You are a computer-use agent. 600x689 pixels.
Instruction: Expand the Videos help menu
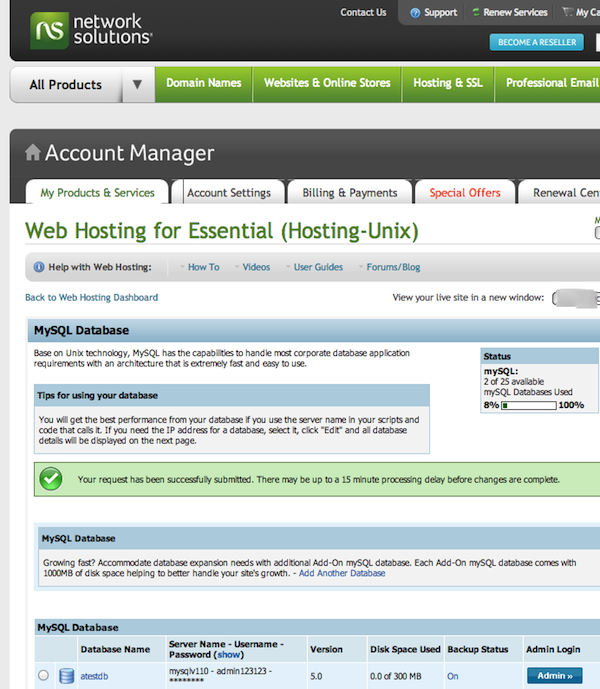255,267
